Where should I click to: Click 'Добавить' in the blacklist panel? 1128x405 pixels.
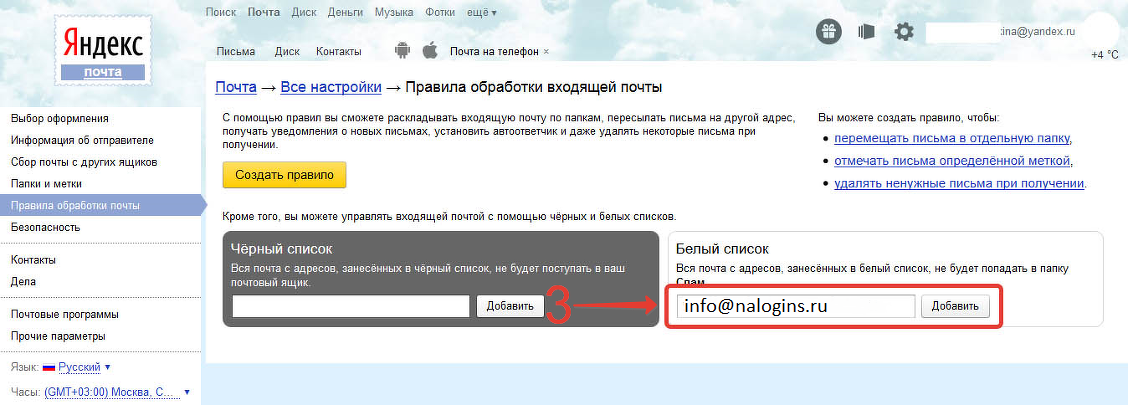coord(510,306)
